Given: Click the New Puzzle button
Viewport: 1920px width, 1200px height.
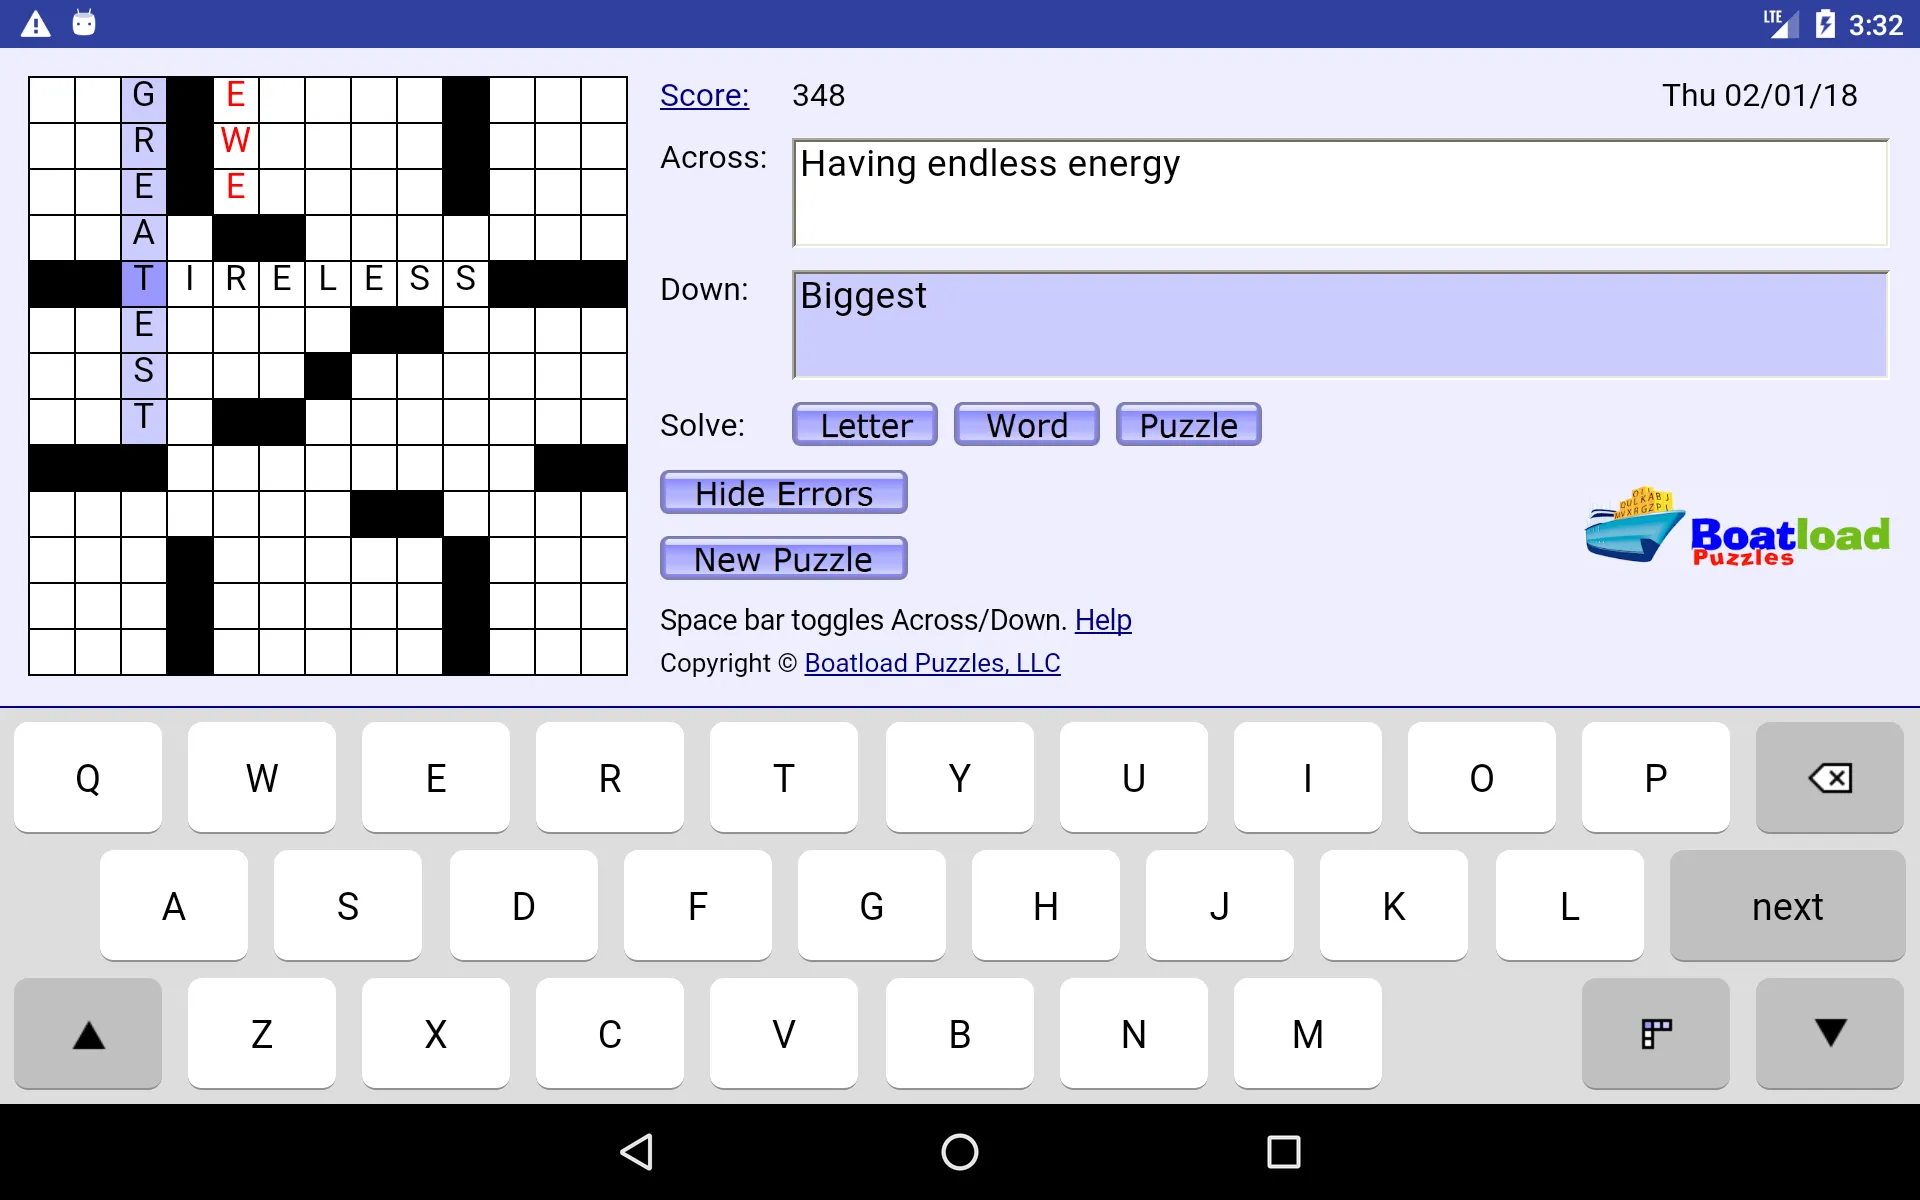Looking at the screenshot, I should pos(784,559).
